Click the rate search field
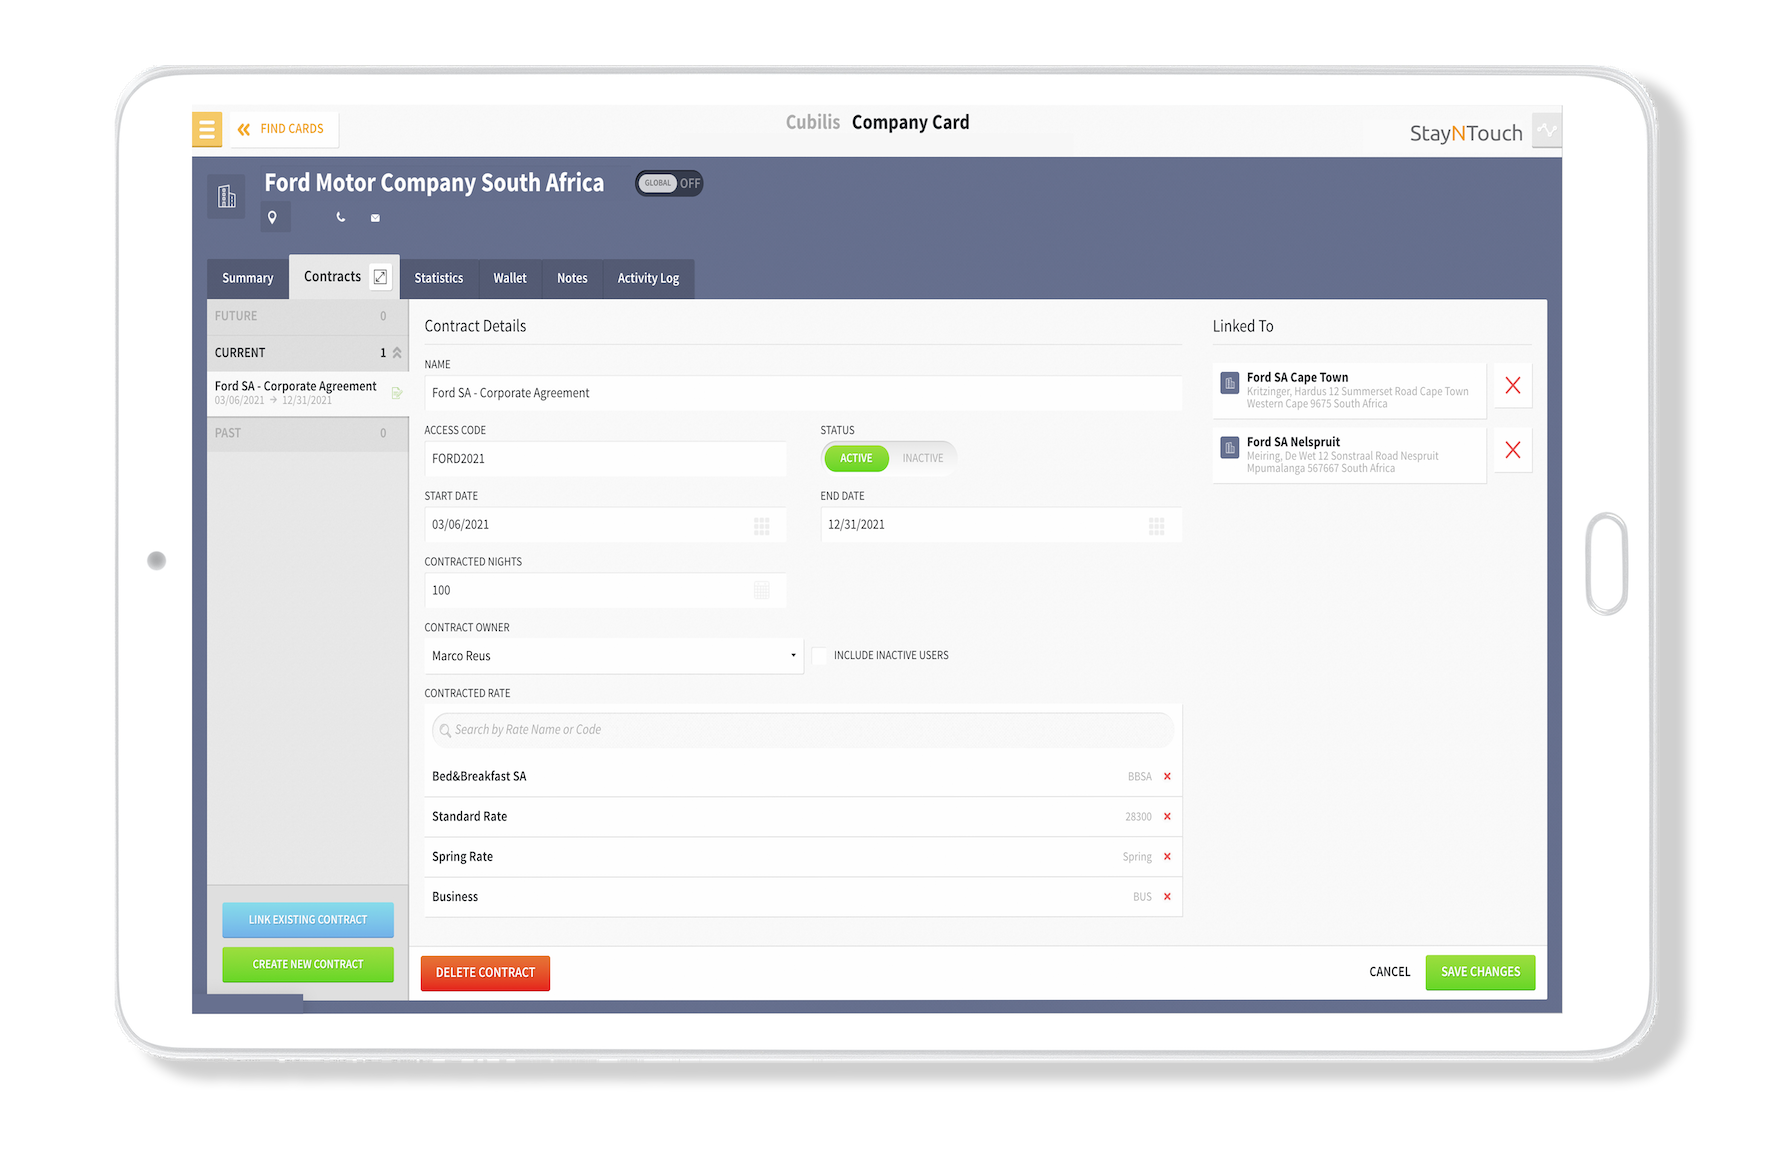Screen dimensions: 1768x1176 (803, 730)
